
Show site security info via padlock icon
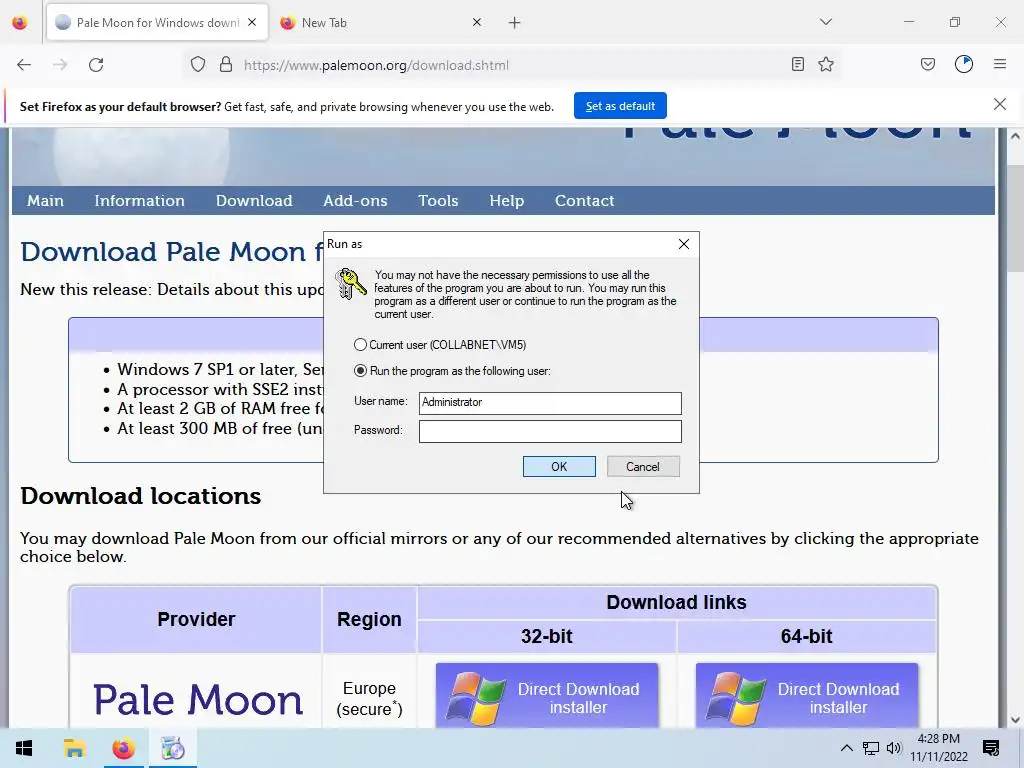pos(226,65)
